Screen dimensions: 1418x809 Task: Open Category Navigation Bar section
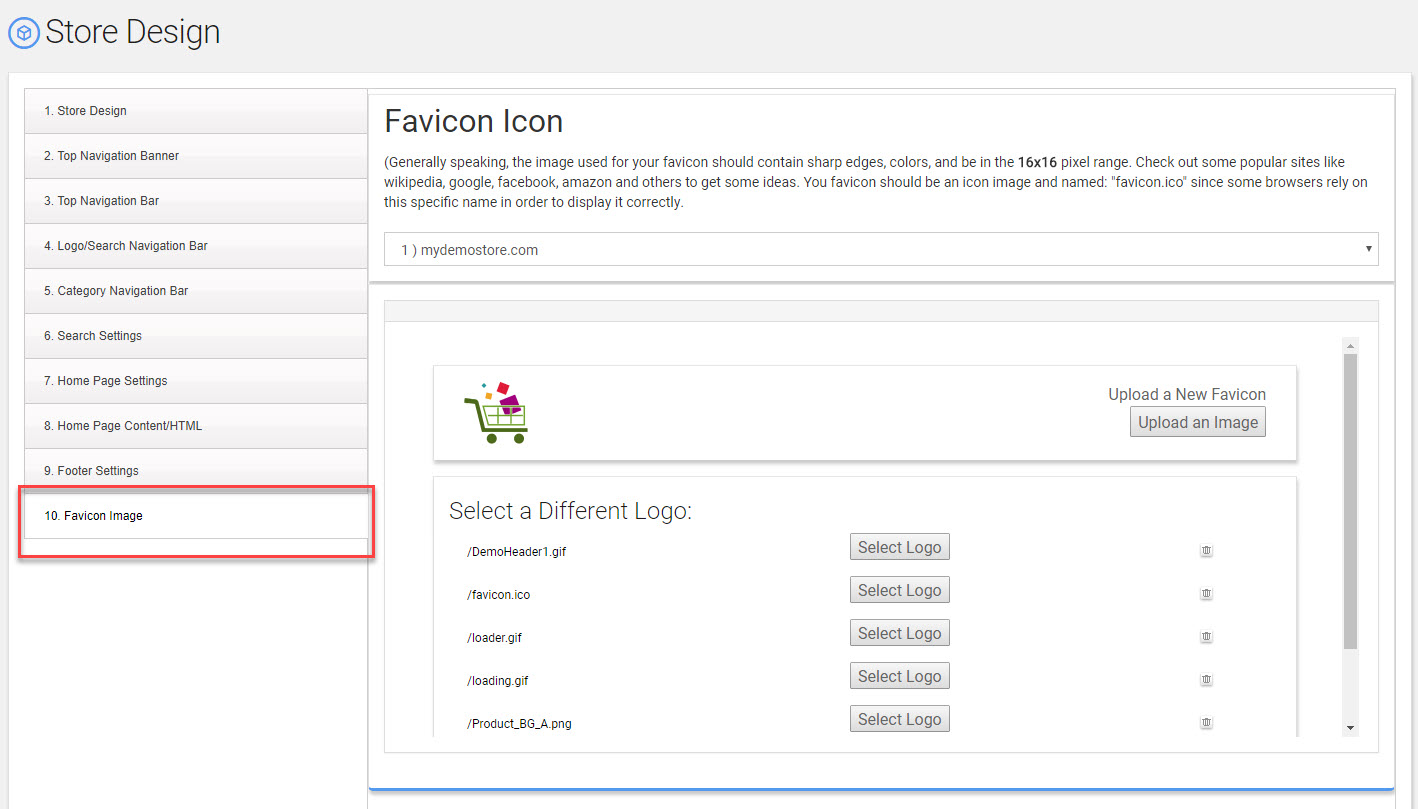pyautogui.click(x=196, y=291)
